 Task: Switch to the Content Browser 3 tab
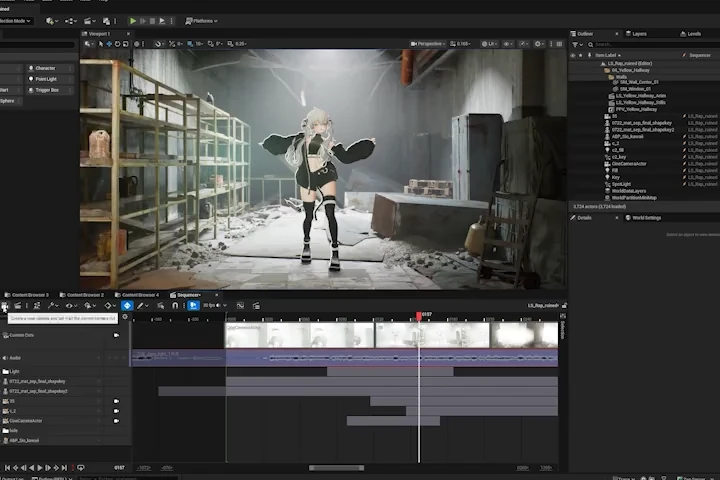(27, 295)
